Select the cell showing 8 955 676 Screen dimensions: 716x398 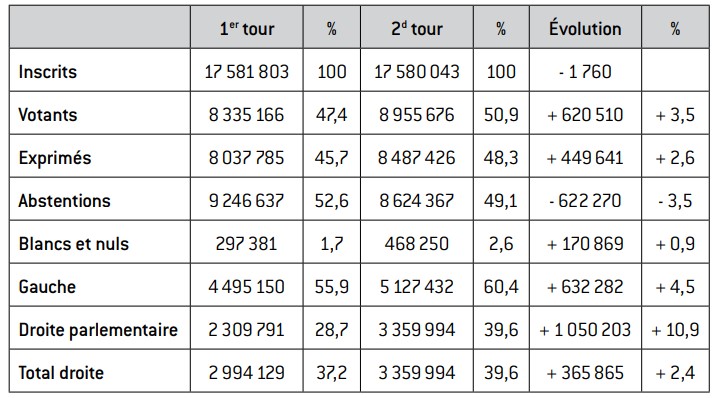click(417, 115)
